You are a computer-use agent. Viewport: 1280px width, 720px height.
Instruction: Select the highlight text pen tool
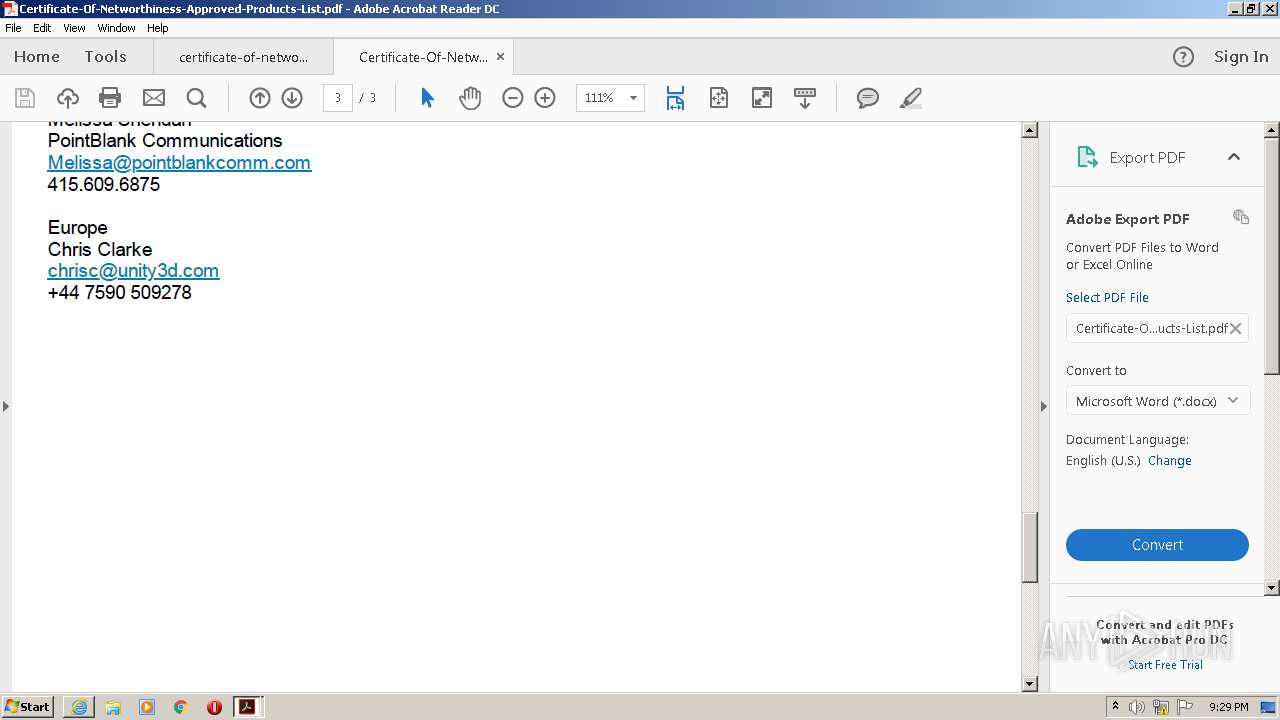click(911, 98)
